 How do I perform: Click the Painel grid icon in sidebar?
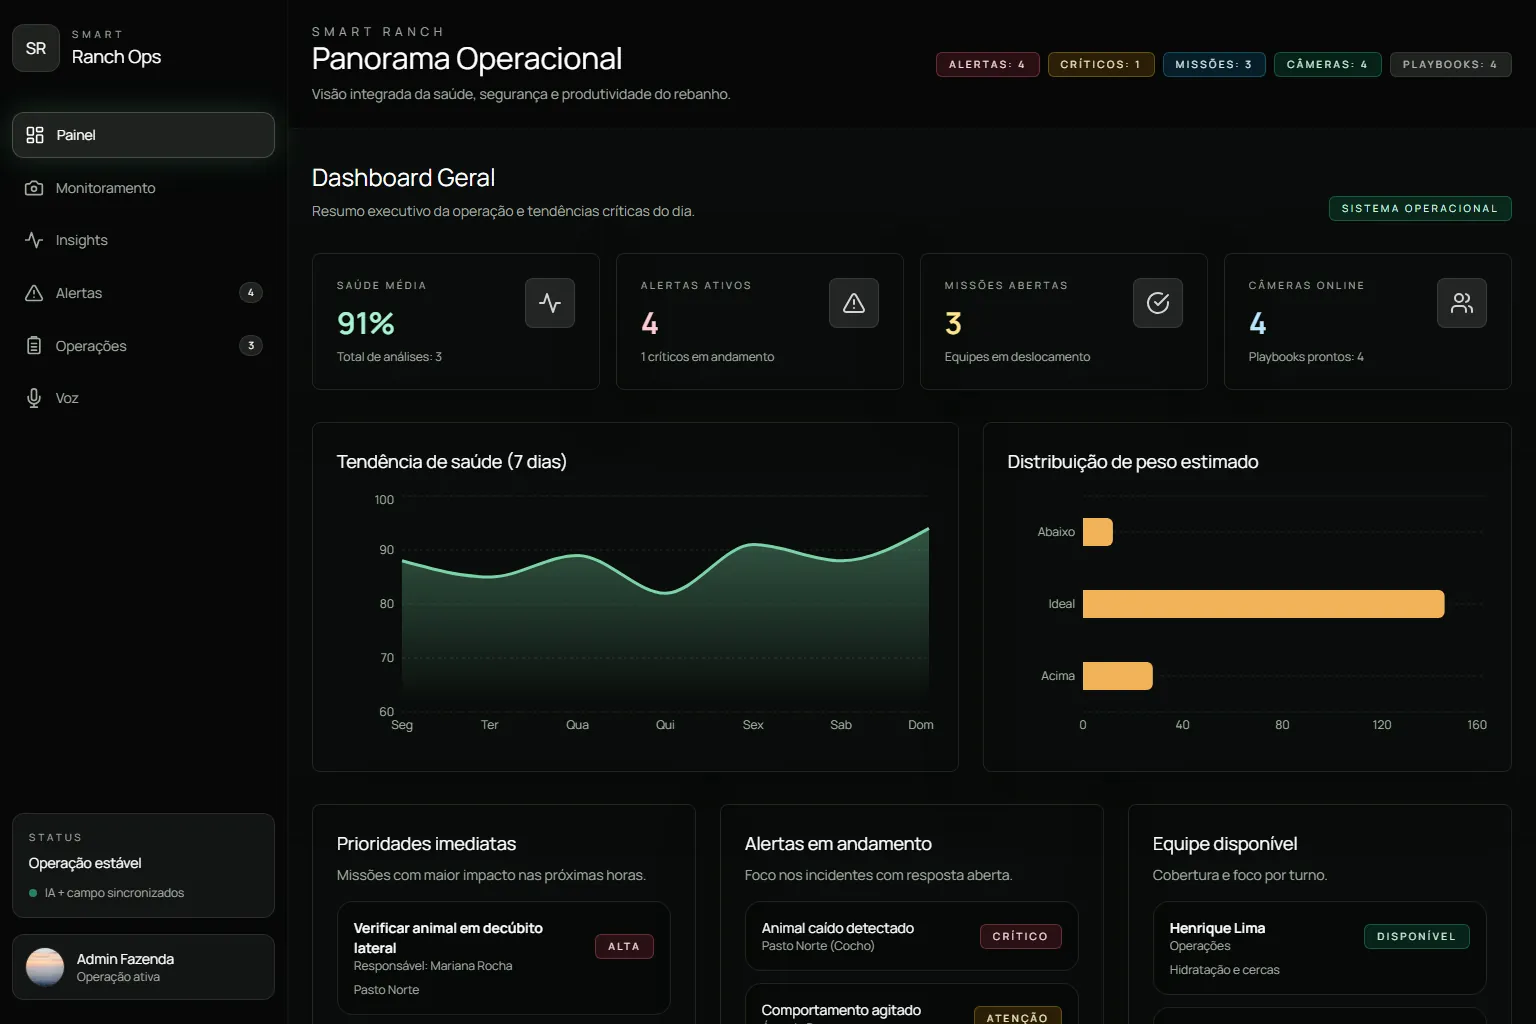click(x=35, y=135)
